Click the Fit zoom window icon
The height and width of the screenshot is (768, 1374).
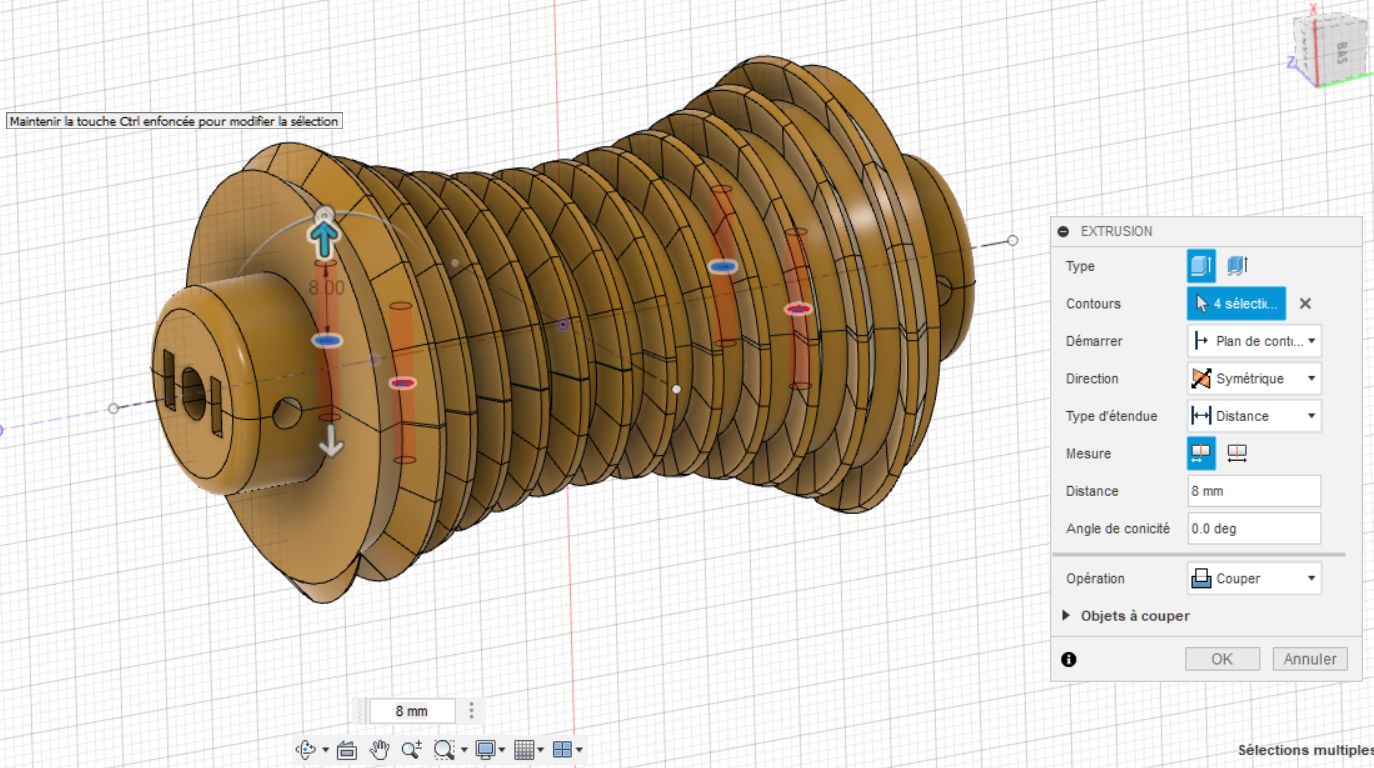445,749
